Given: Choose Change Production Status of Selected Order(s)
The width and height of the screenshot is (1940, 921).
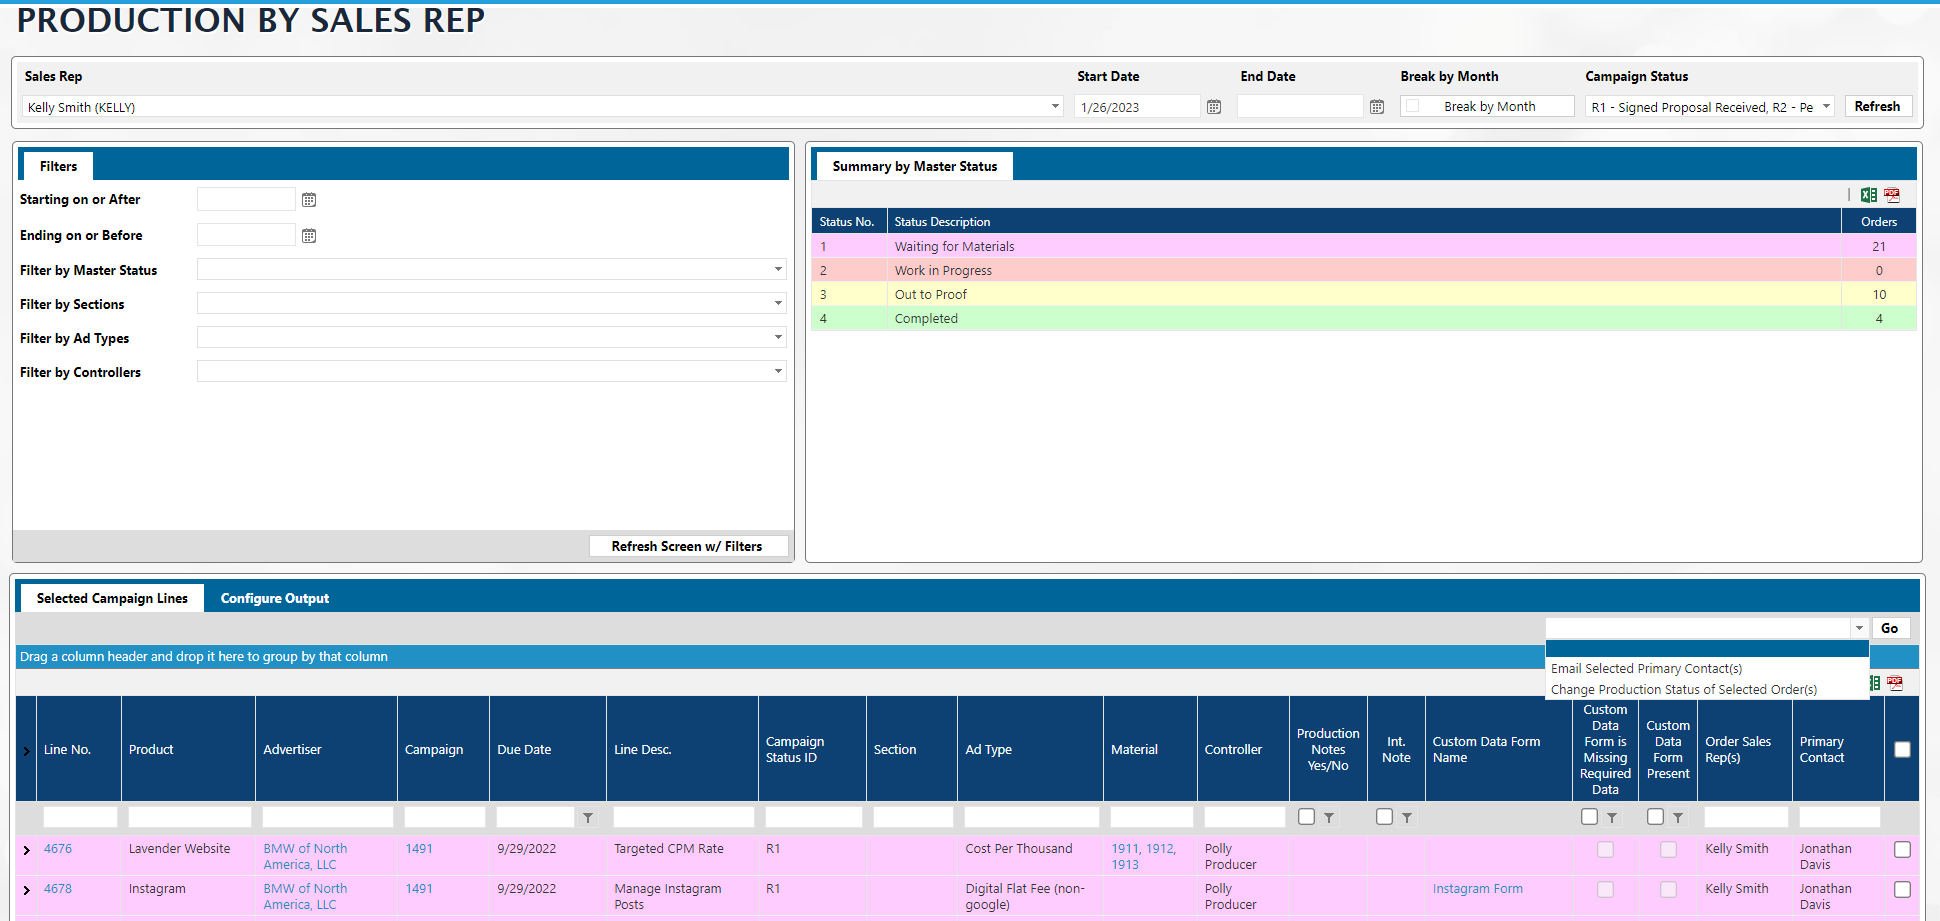Looking at the screenshot, I should (1684, 689).
